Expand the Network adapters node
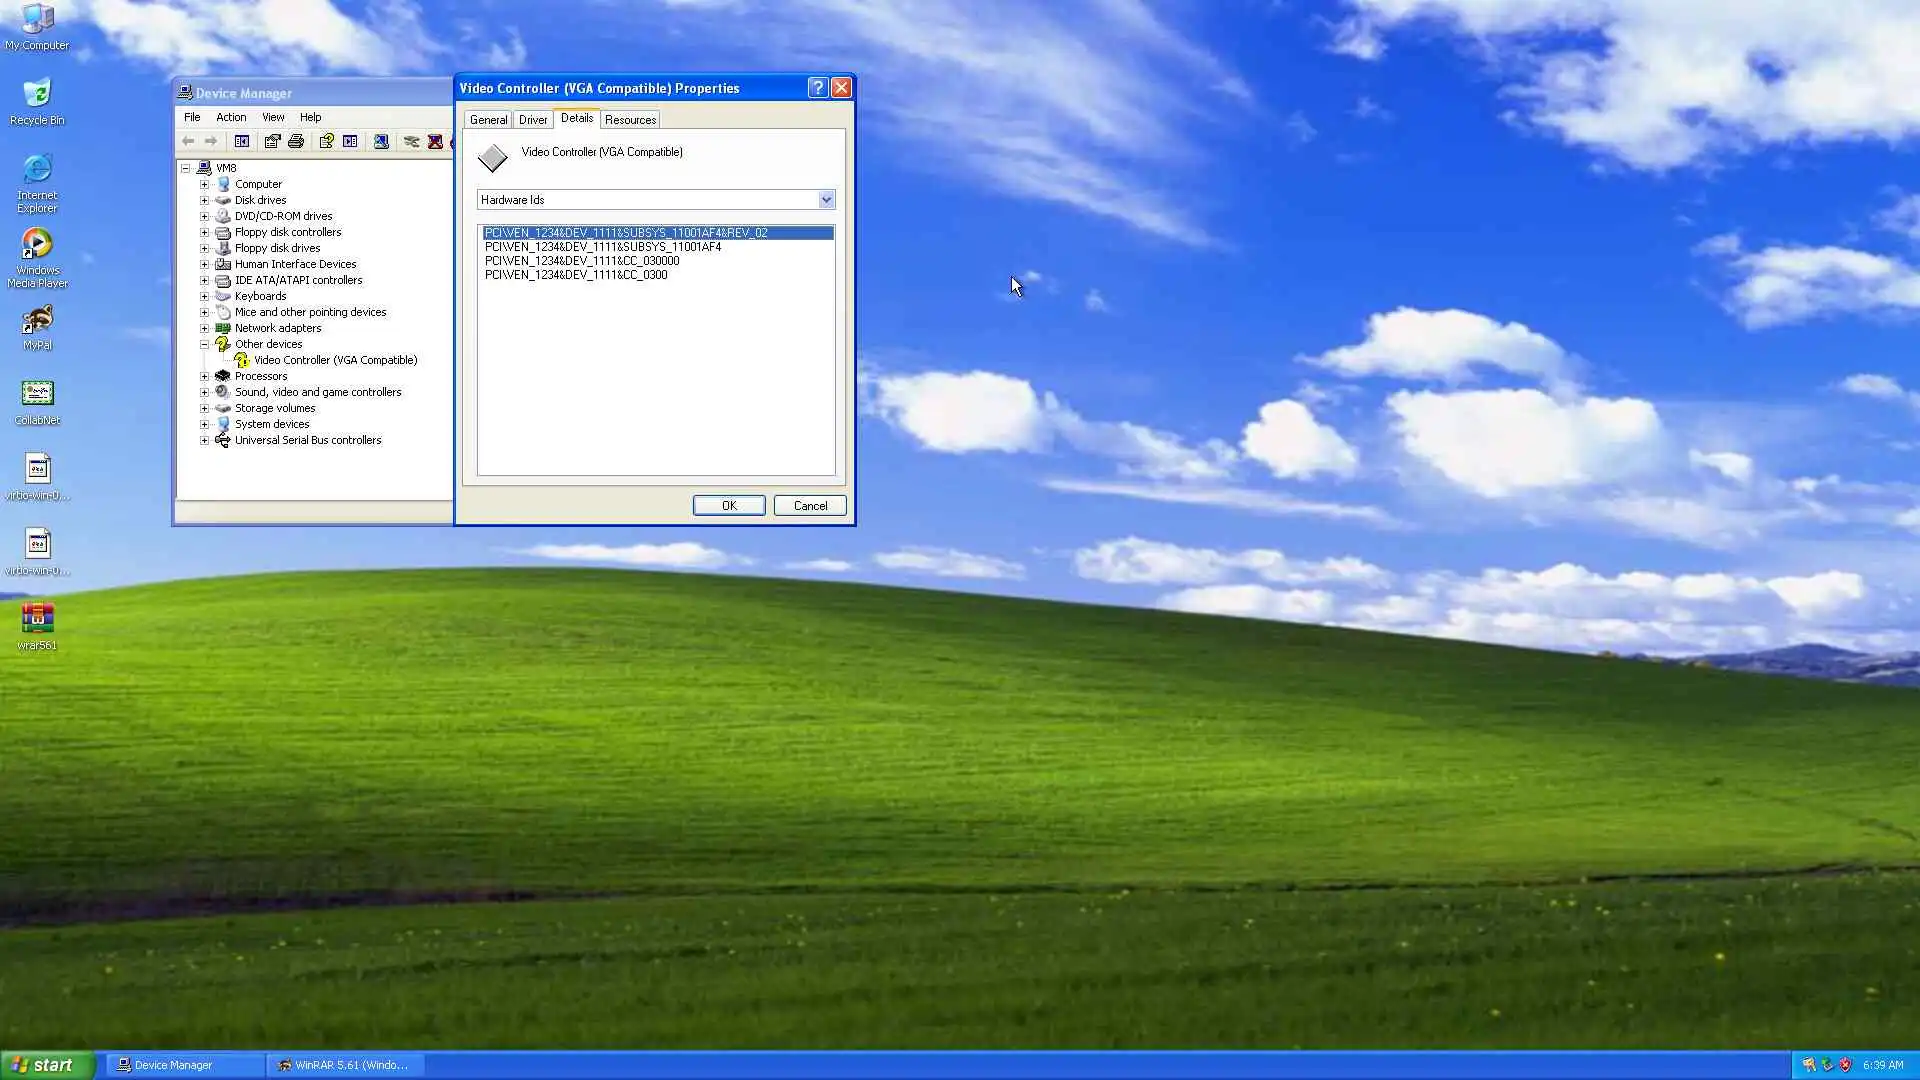The width and height of the screenshot is (1920, 1080). tap(205, 328)
